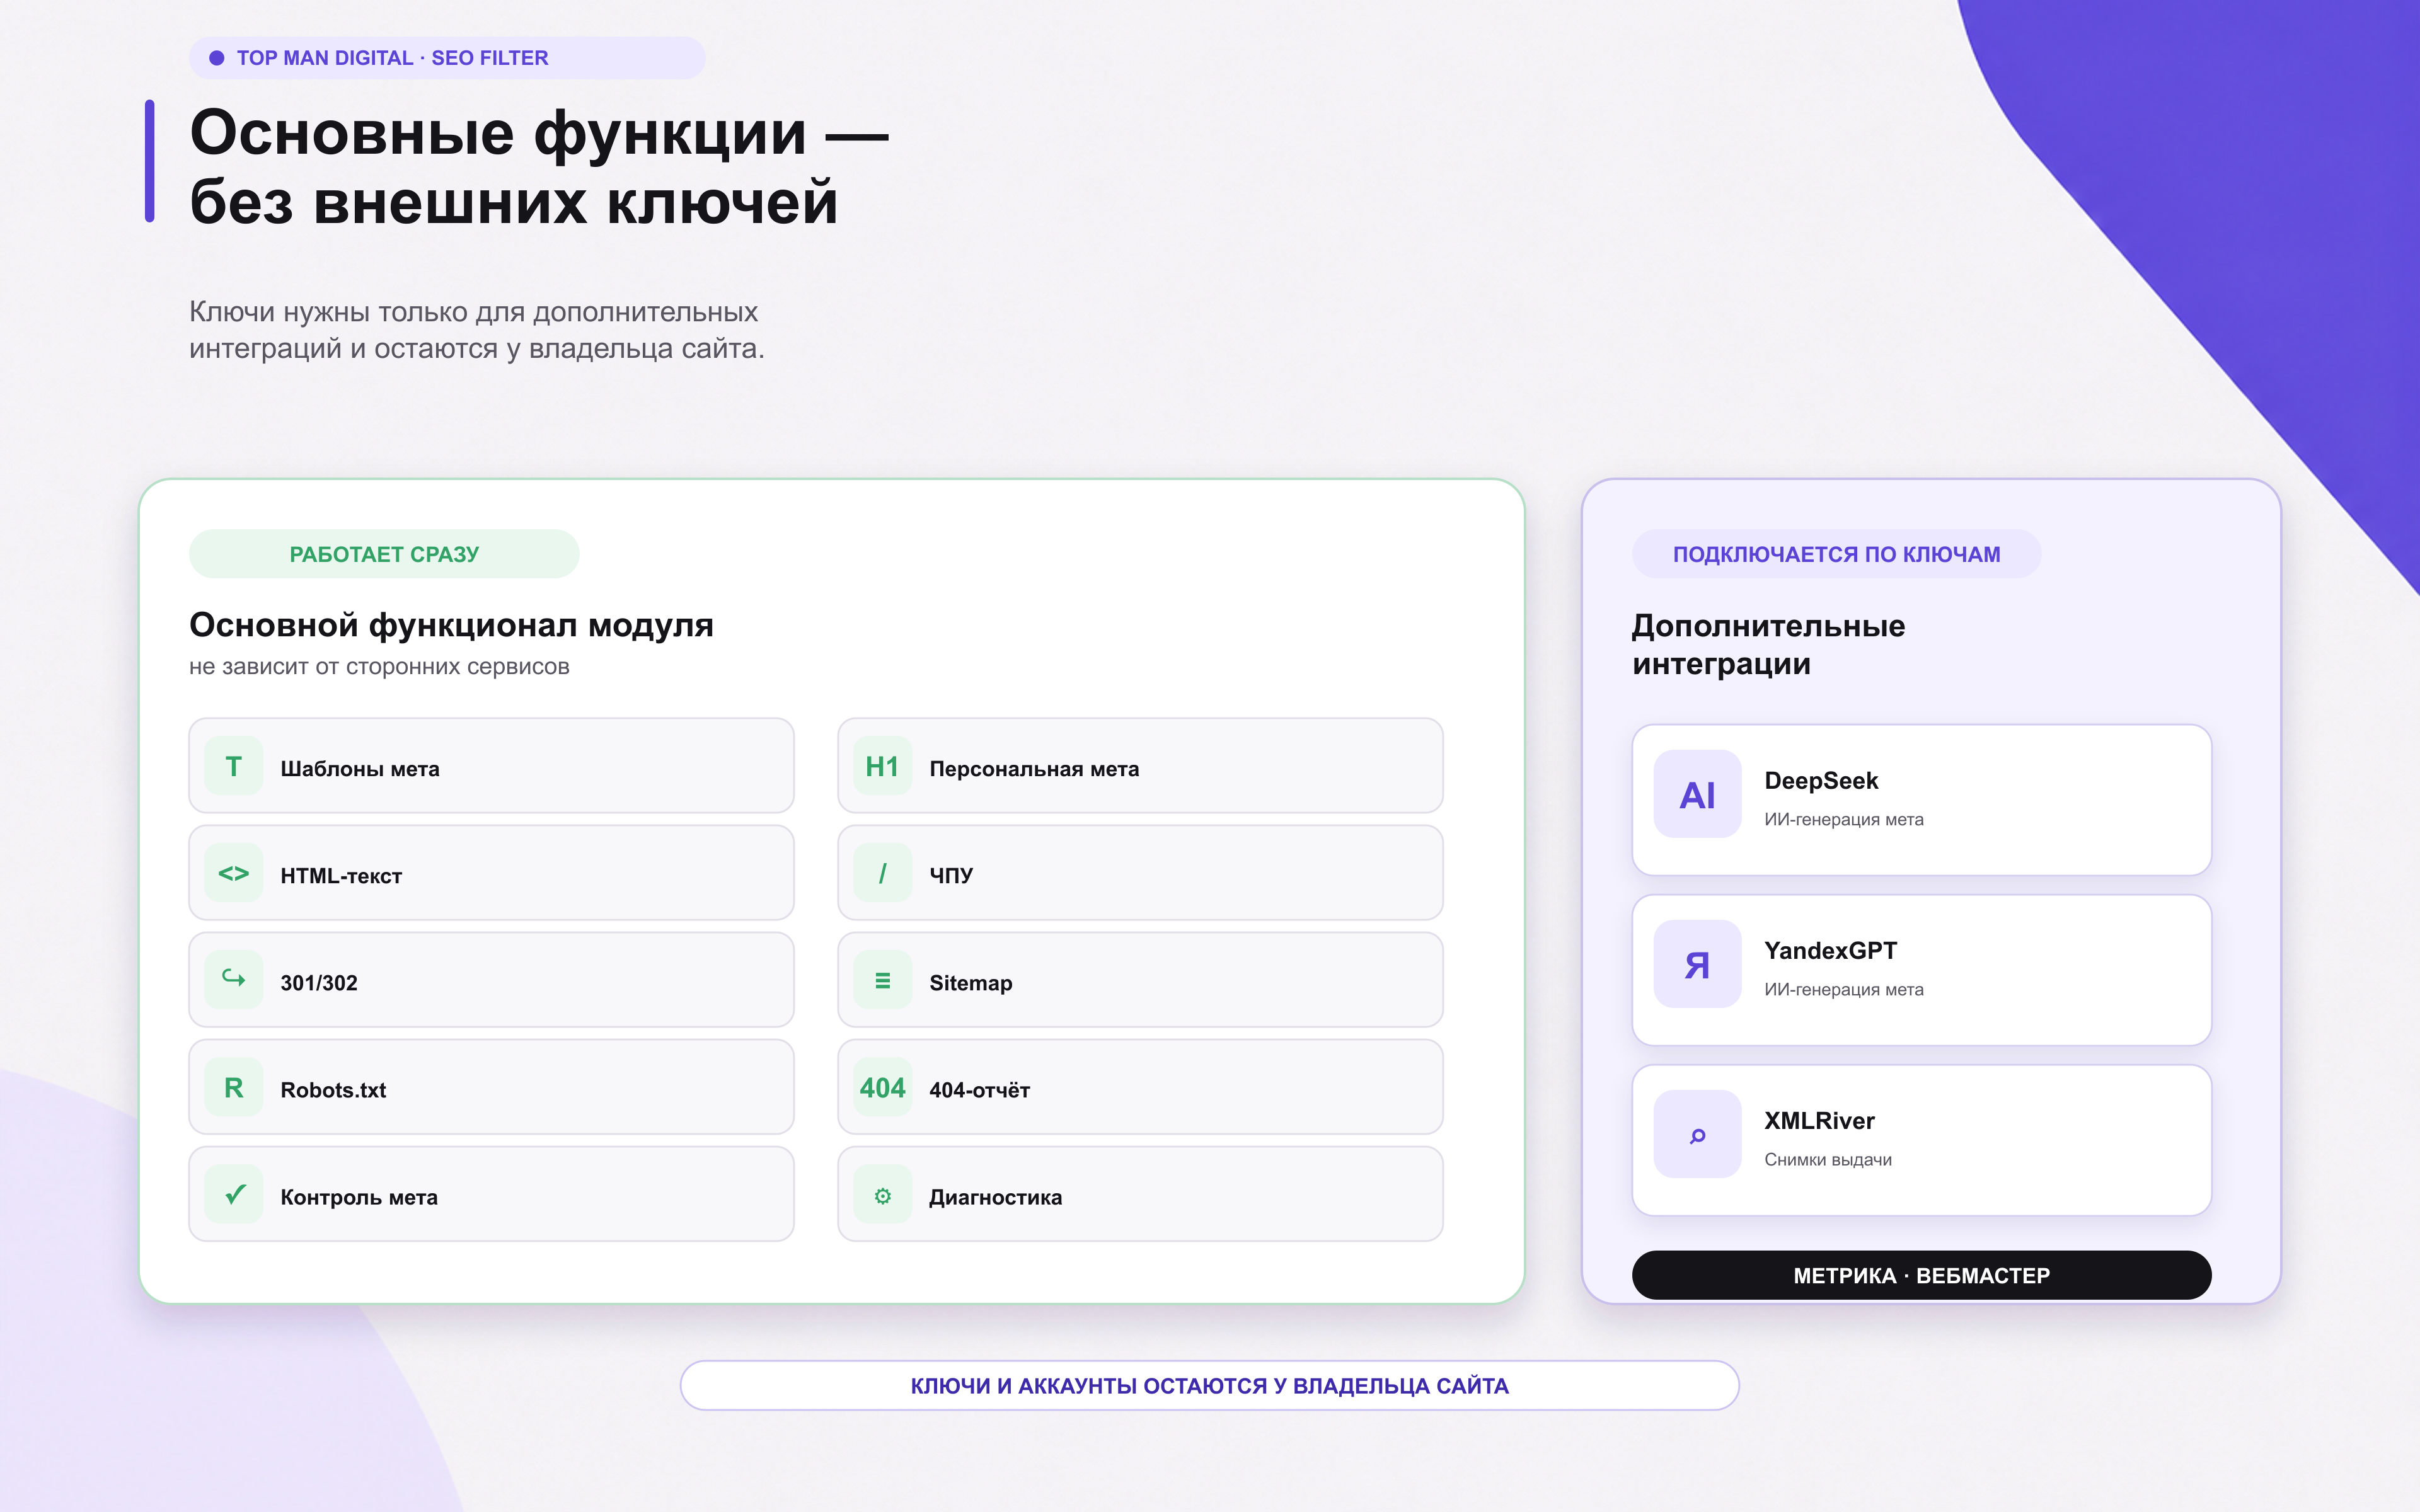This screenshot has height=1512, width=2420.
Task: Open the Персональная мета feature card
Action: point(1140,766)
